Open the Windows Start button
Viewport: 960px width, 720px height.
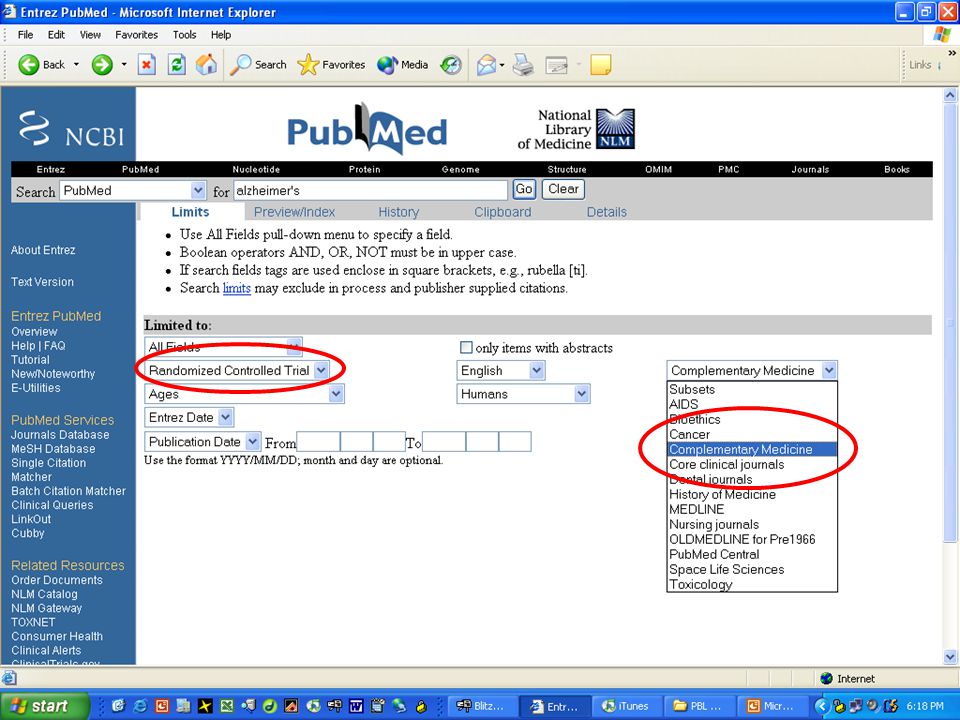[44, 706]
